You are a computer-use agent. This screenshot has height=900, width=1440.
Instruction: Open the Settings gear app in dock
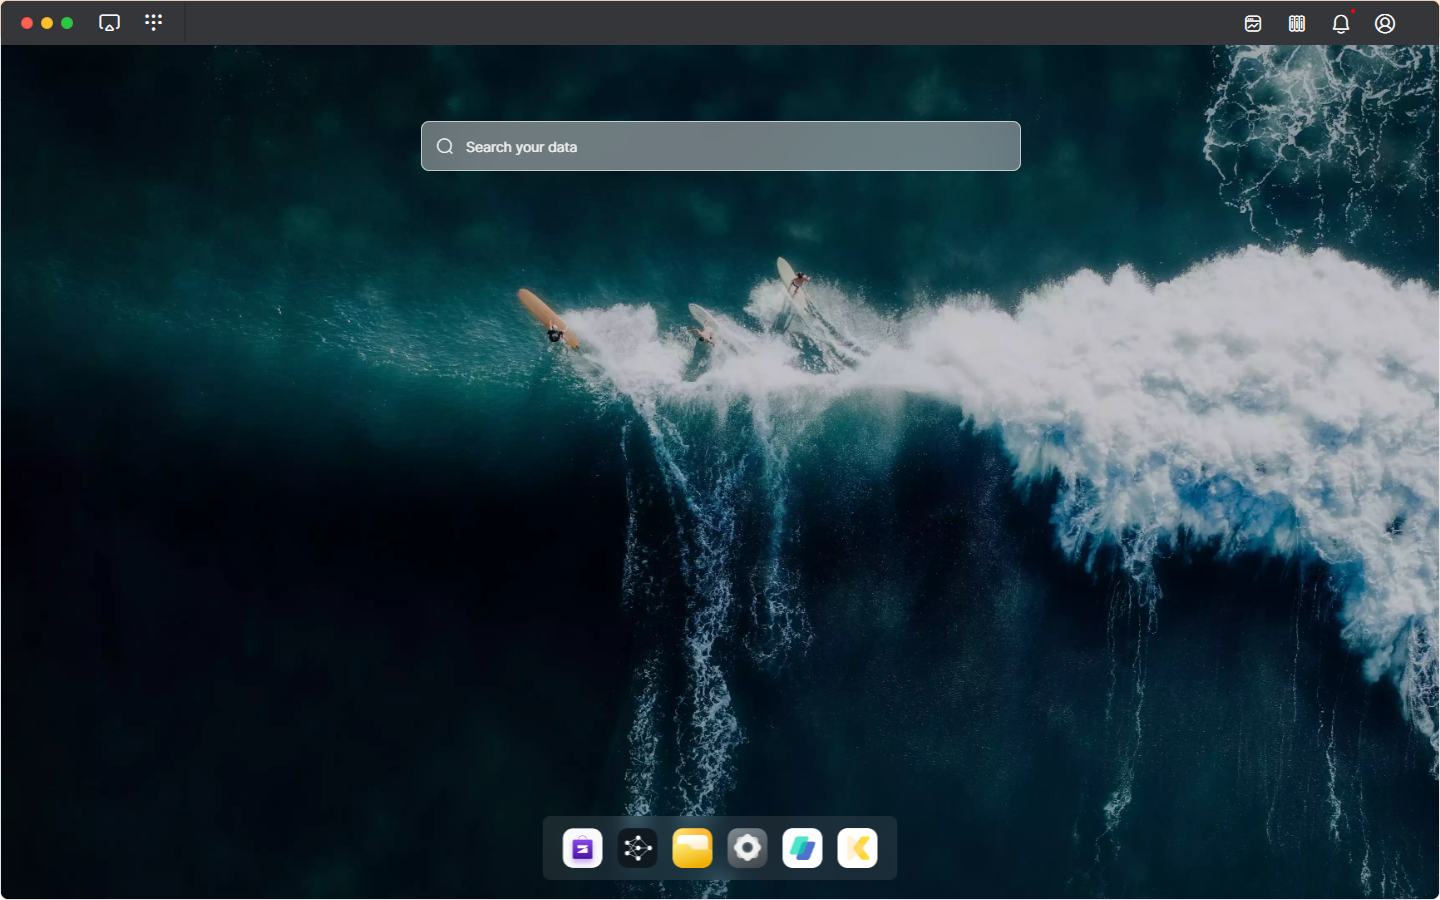coord(747,848)
